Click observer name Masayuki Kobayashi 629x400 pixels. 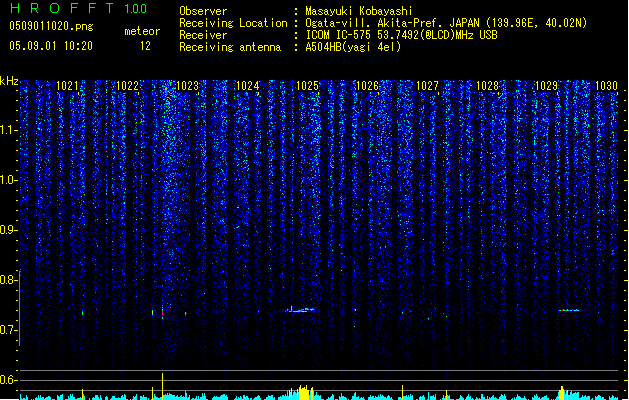click(x=359, y=11)
